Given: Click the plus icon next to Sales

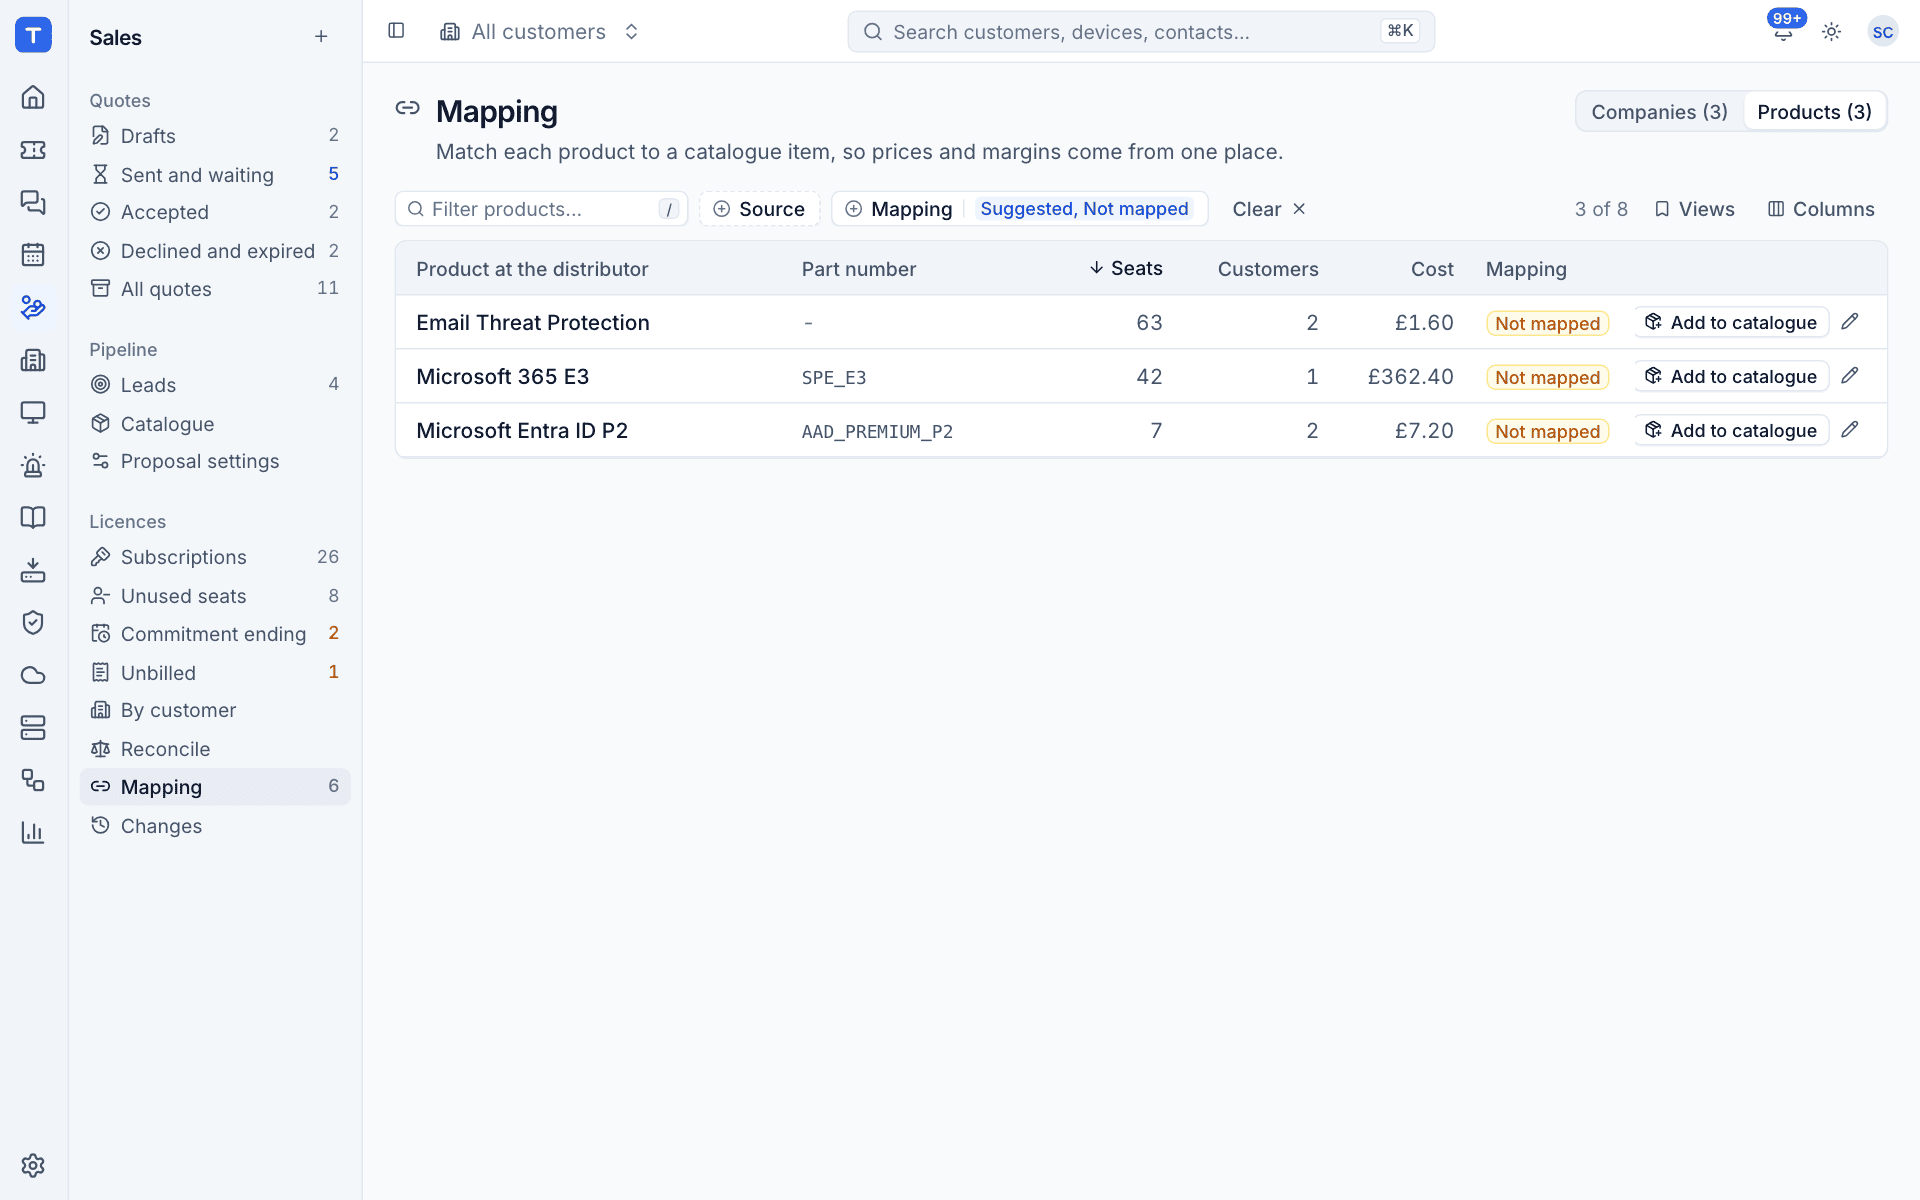Looking at the screenshot, I should tap(321, 37).
